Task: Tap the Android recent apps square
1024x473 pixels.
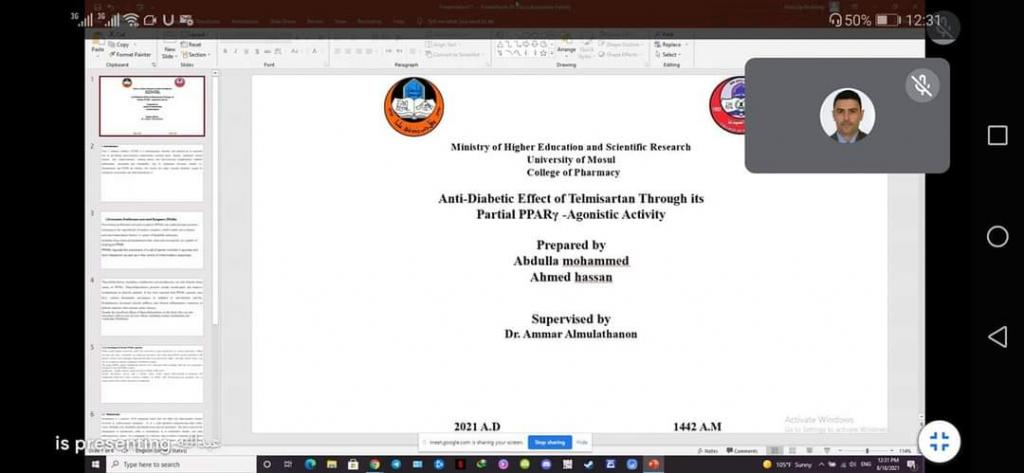Action: [x=997, y=135]
